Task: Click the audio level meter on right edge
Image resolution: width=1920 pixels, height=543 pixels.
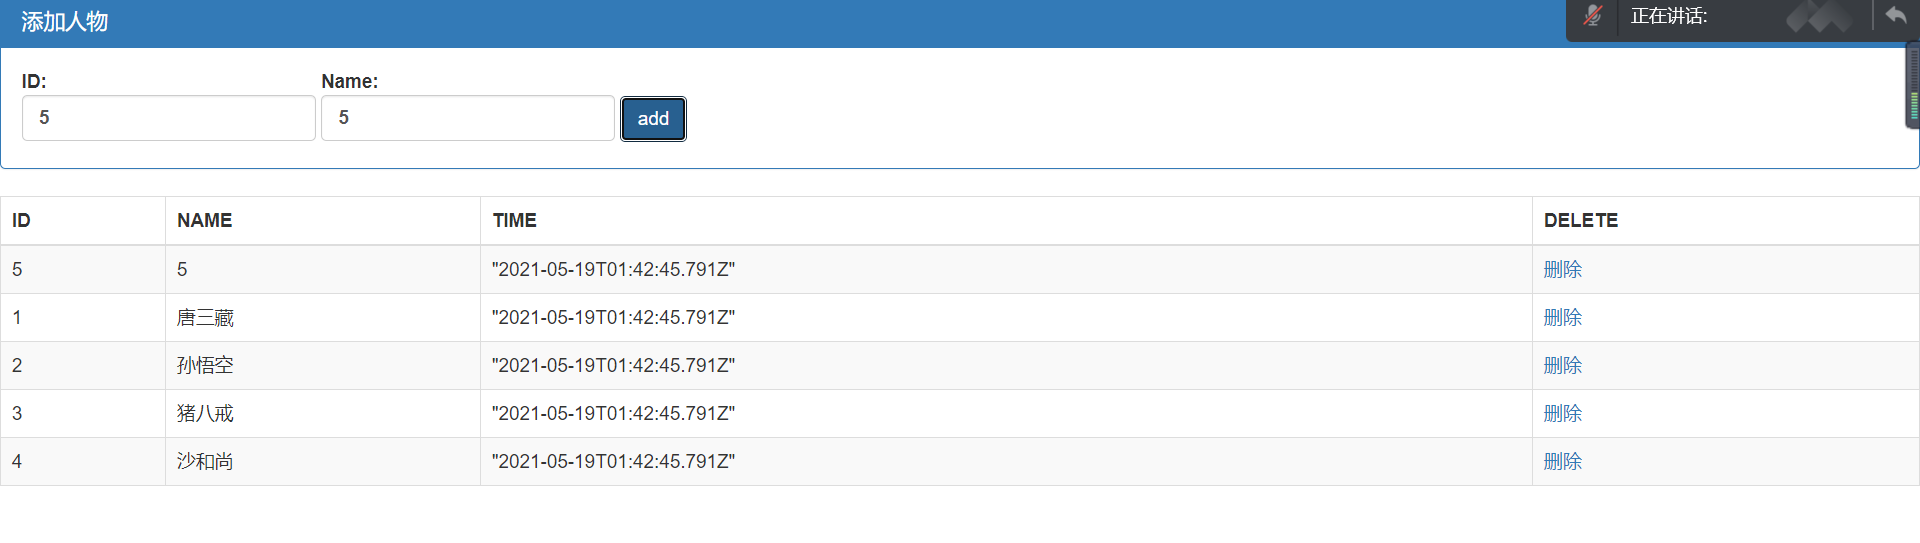Action: 1913,85
